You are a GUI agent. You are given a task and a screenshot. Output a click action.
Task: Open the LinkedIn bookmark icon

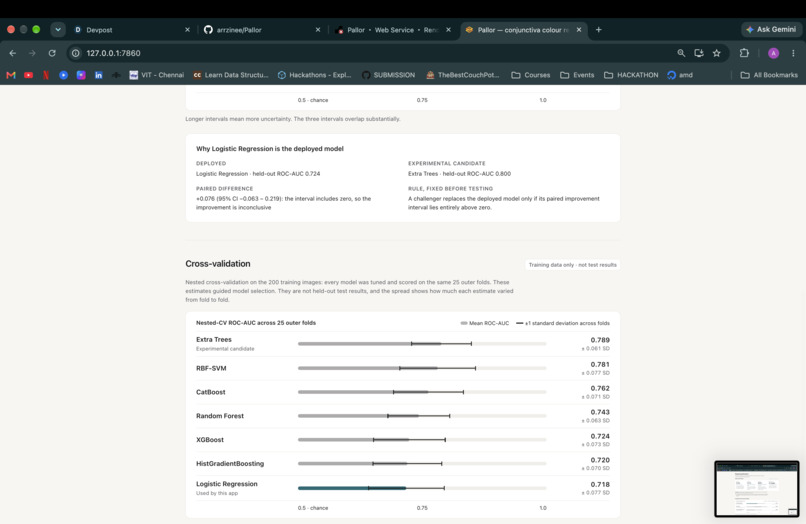[x=98, y=75]
